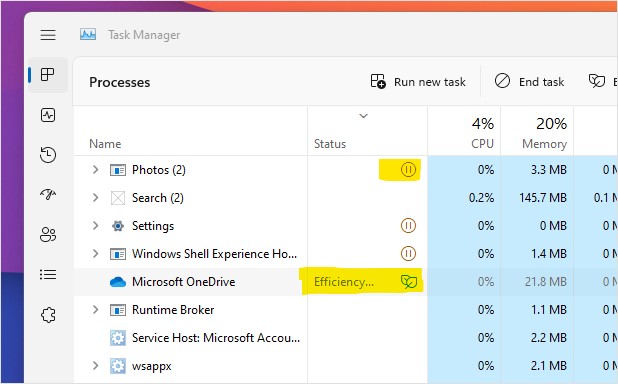Image resolution: width=618 pixels, height=384 pixels.
Task: Sort processes by the Status column
Action: coord(330,144)
